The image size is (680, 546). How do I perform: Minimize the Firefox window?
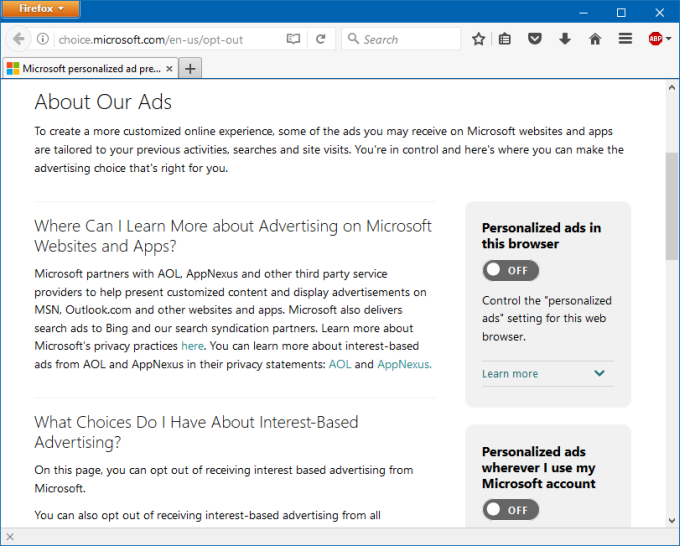583,13
